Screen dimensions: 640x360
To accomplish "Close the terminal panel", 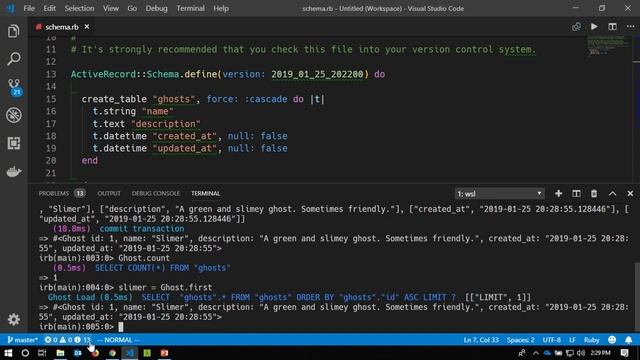I will pyautogui.click(x=630, y=193).
